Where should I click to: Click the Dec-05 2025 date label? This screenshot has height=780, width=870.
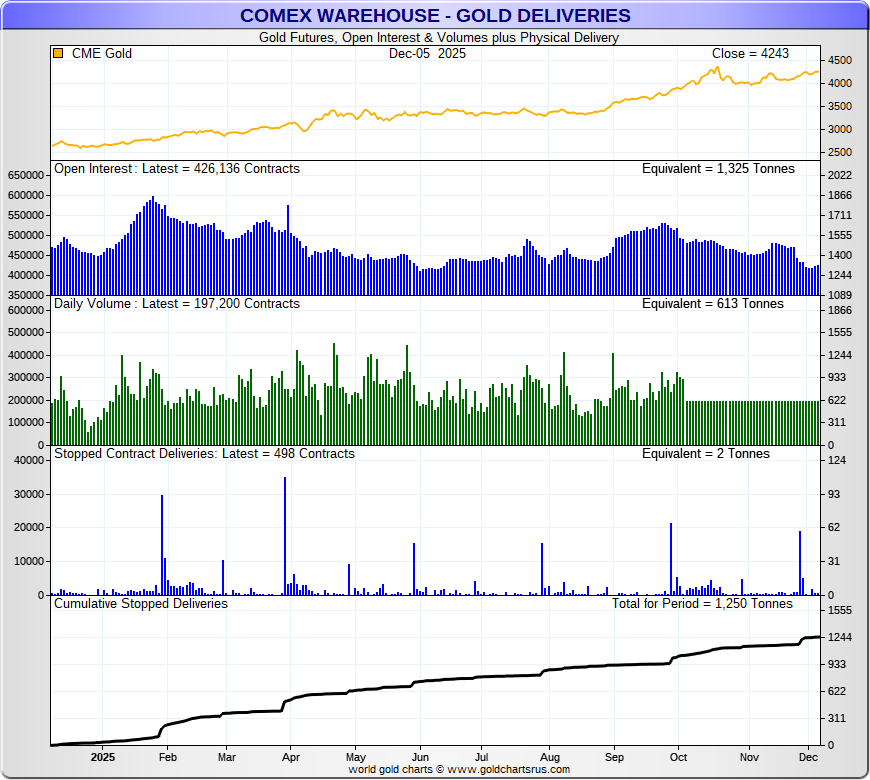pyautogui.click(x=427, y=53)
